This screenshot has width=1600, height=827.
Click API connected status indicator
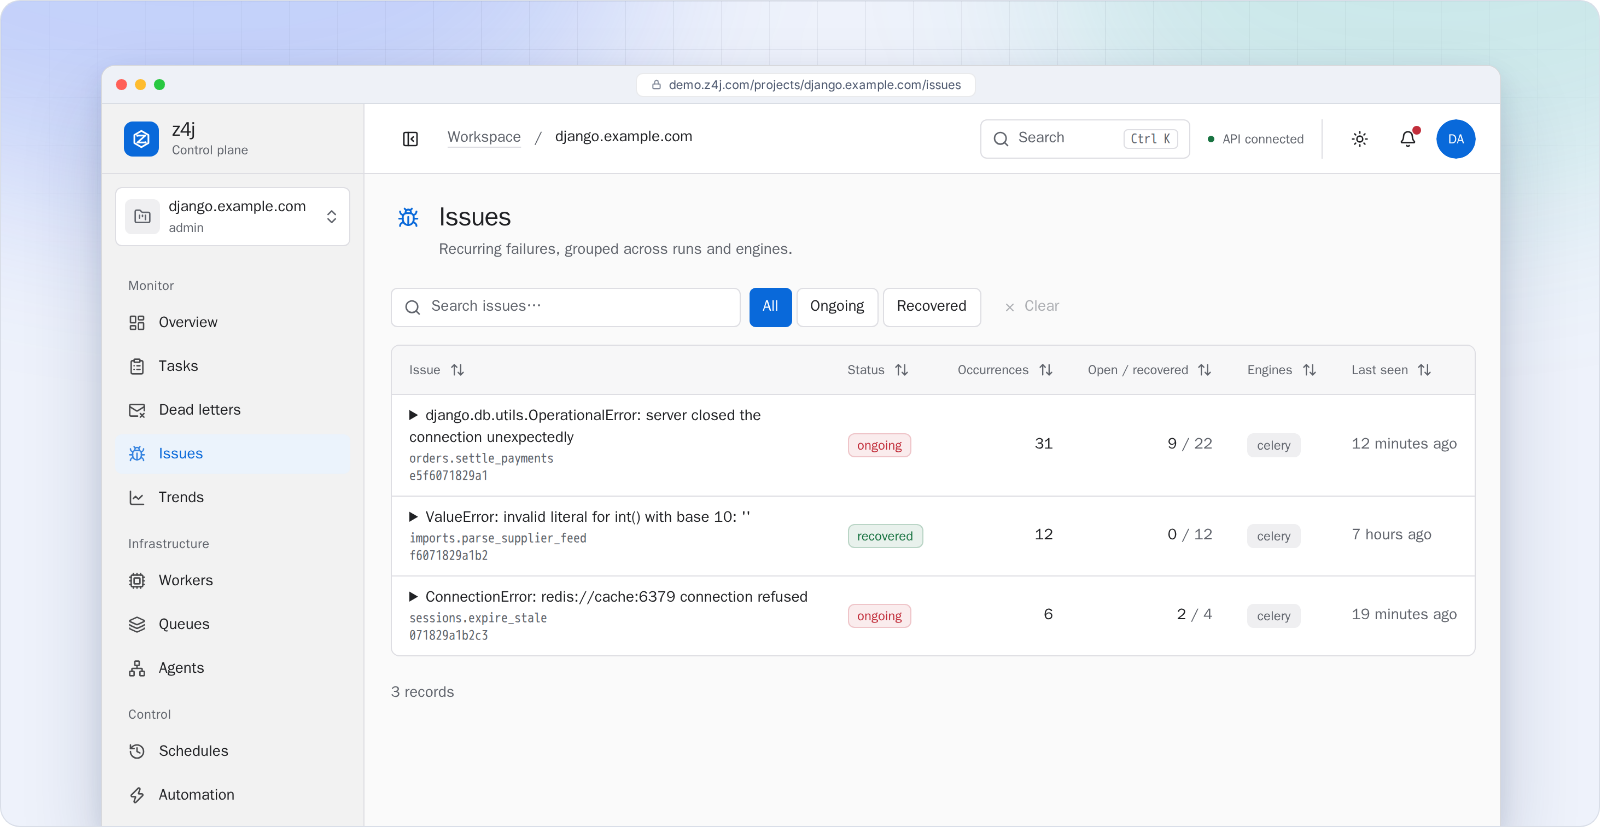(1256, 139)
